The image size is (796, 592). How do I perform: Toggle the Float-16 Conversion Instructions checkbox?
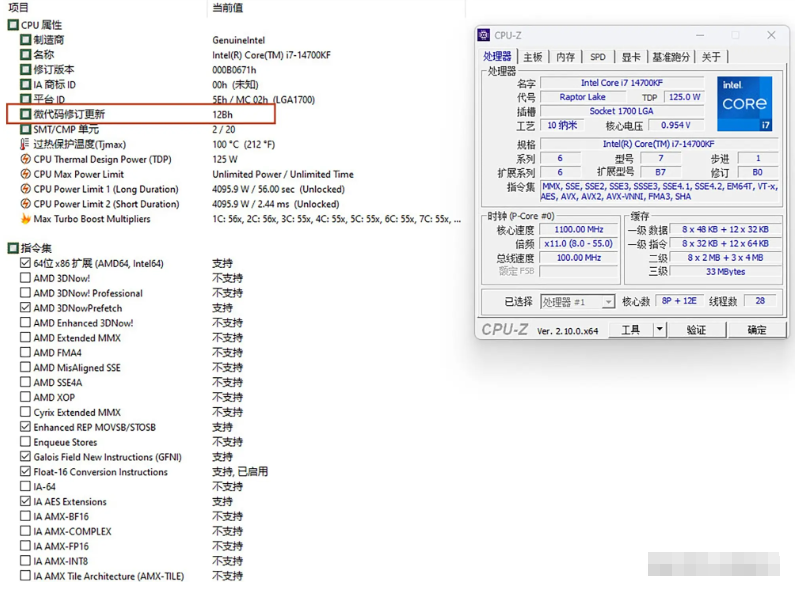(25, 472)
